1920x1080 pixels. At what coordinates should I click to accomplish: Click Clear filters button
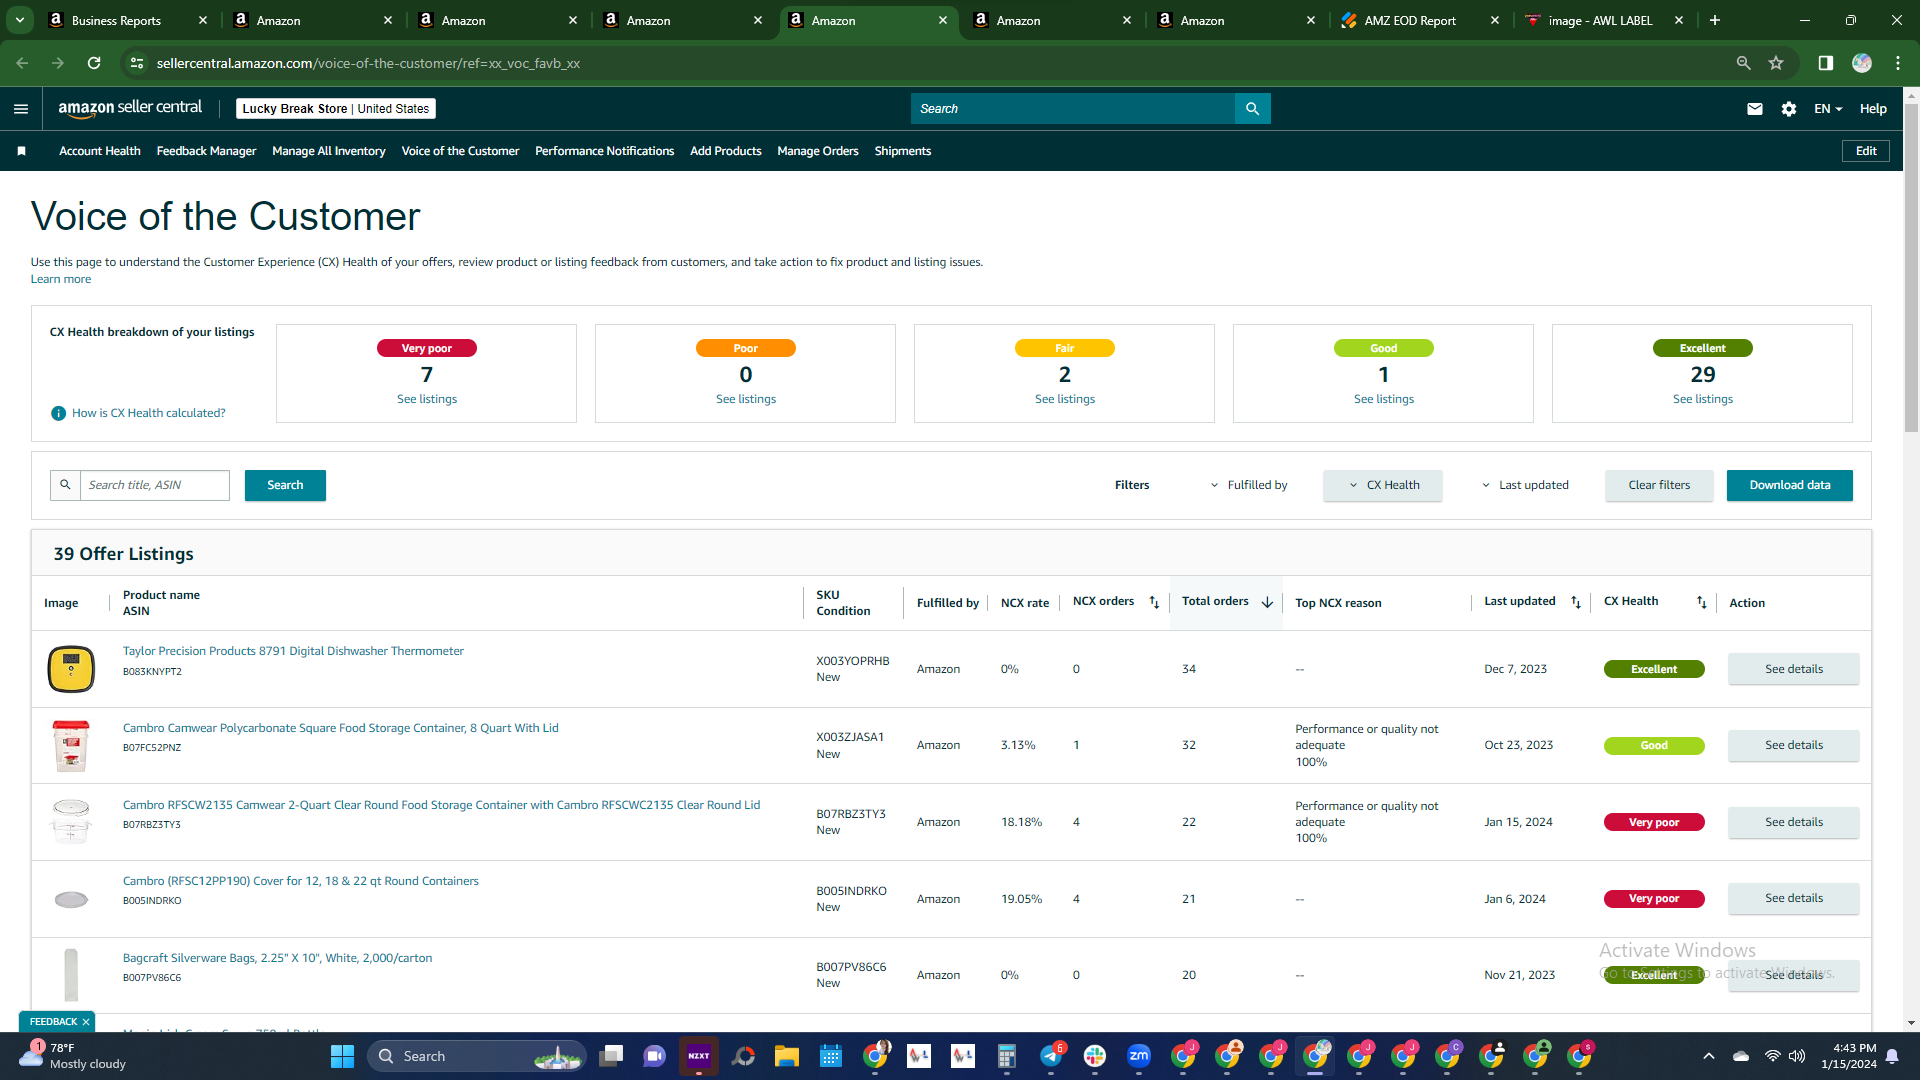(1659, 485)
